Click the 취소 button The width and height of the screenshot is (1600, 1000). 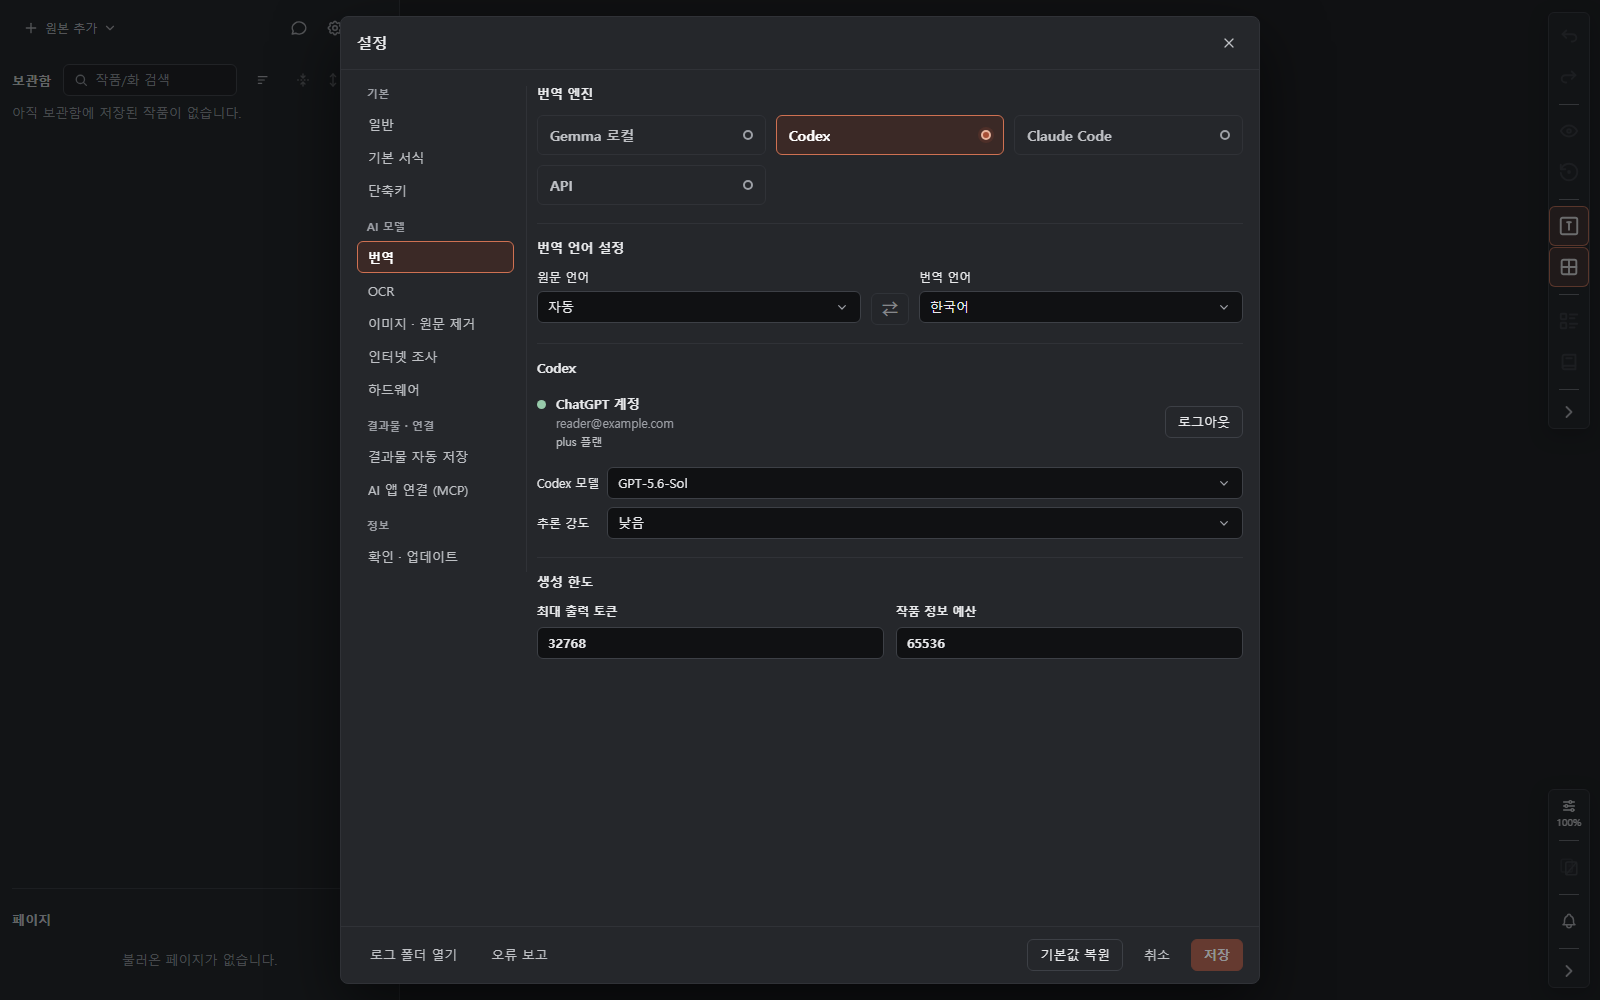click(x=1157, y=955)
